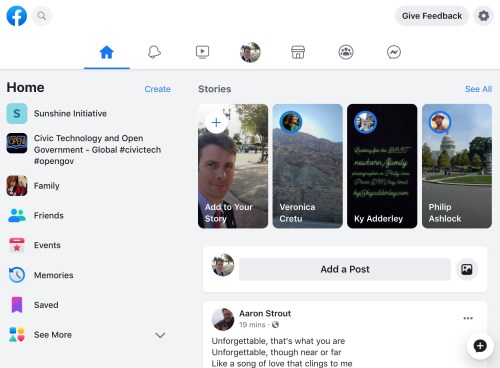Viewport: 500px width, 368px height.
Task: Click the floating black plus button
Action: pos(480,346)
